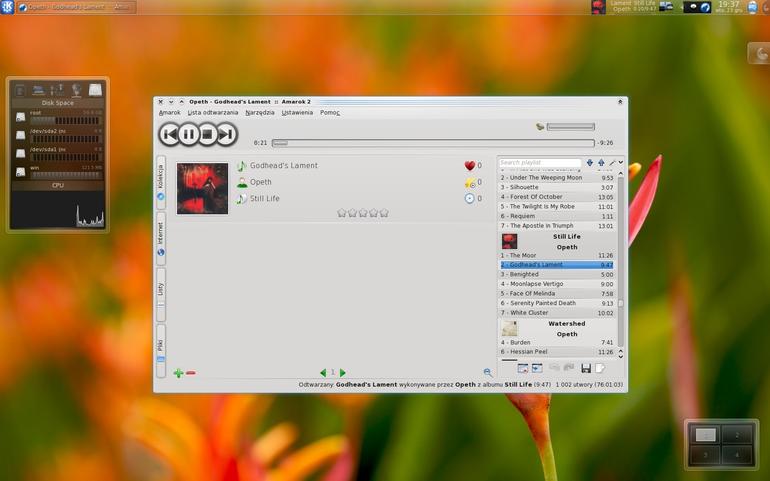Switch to the Listy sidebar tab
Viewport: 770px width, 481px height.
(161, 295)
